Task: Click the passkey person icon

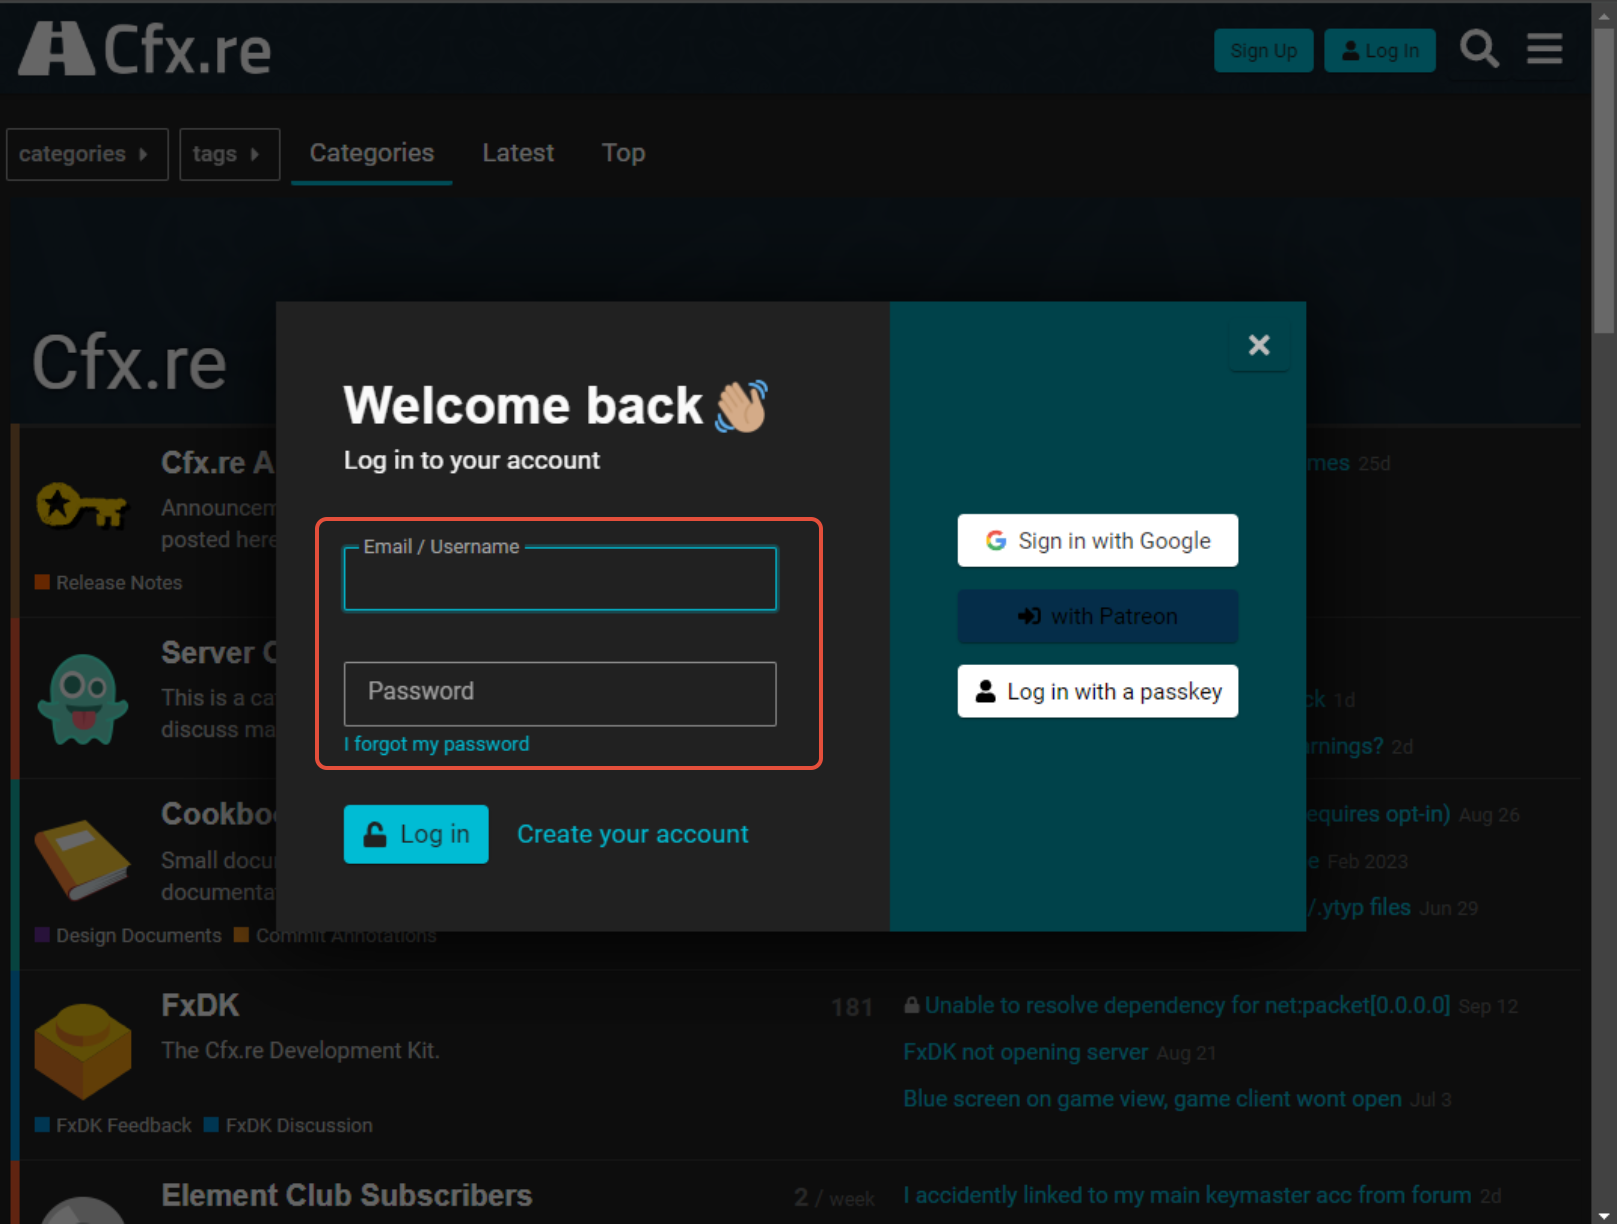Action: pos(985,691)
